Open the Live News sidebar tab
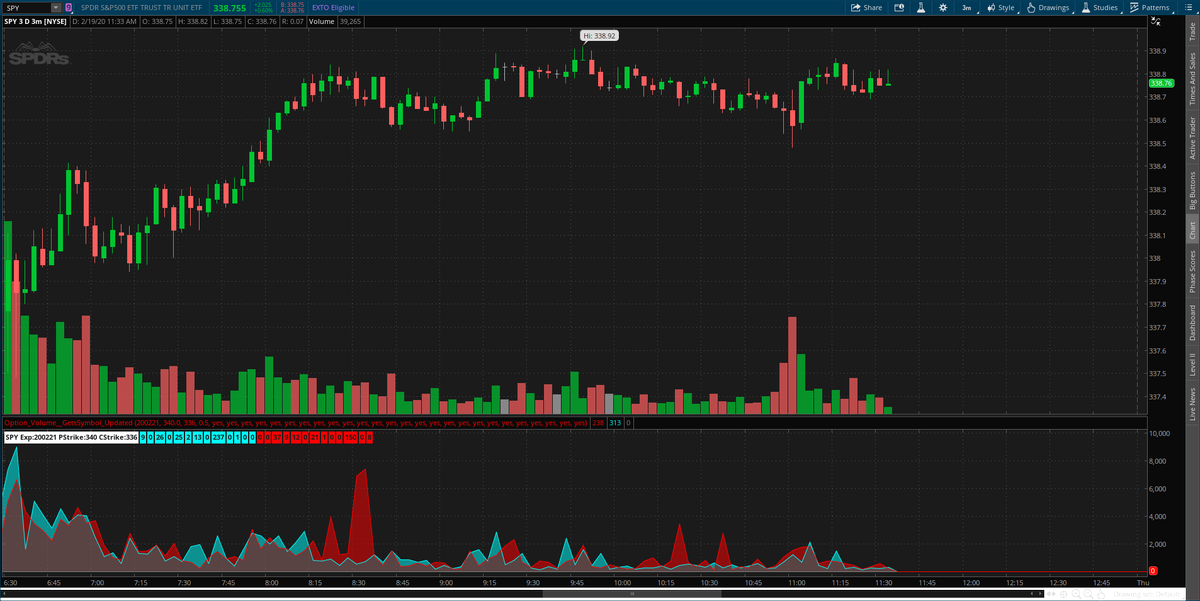Screen dimensions: 1200x601 (1191, 404)
